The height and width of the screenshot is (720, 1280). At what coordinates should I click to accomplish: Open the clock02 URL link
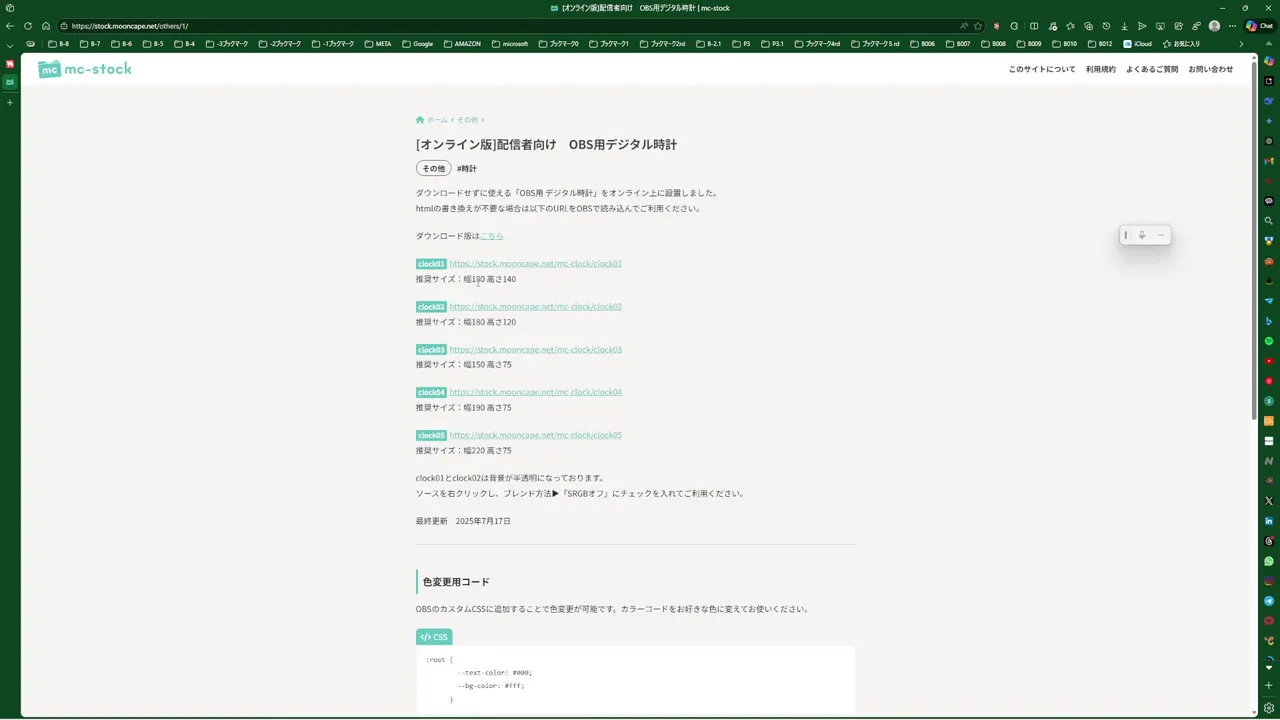[535, 307]
